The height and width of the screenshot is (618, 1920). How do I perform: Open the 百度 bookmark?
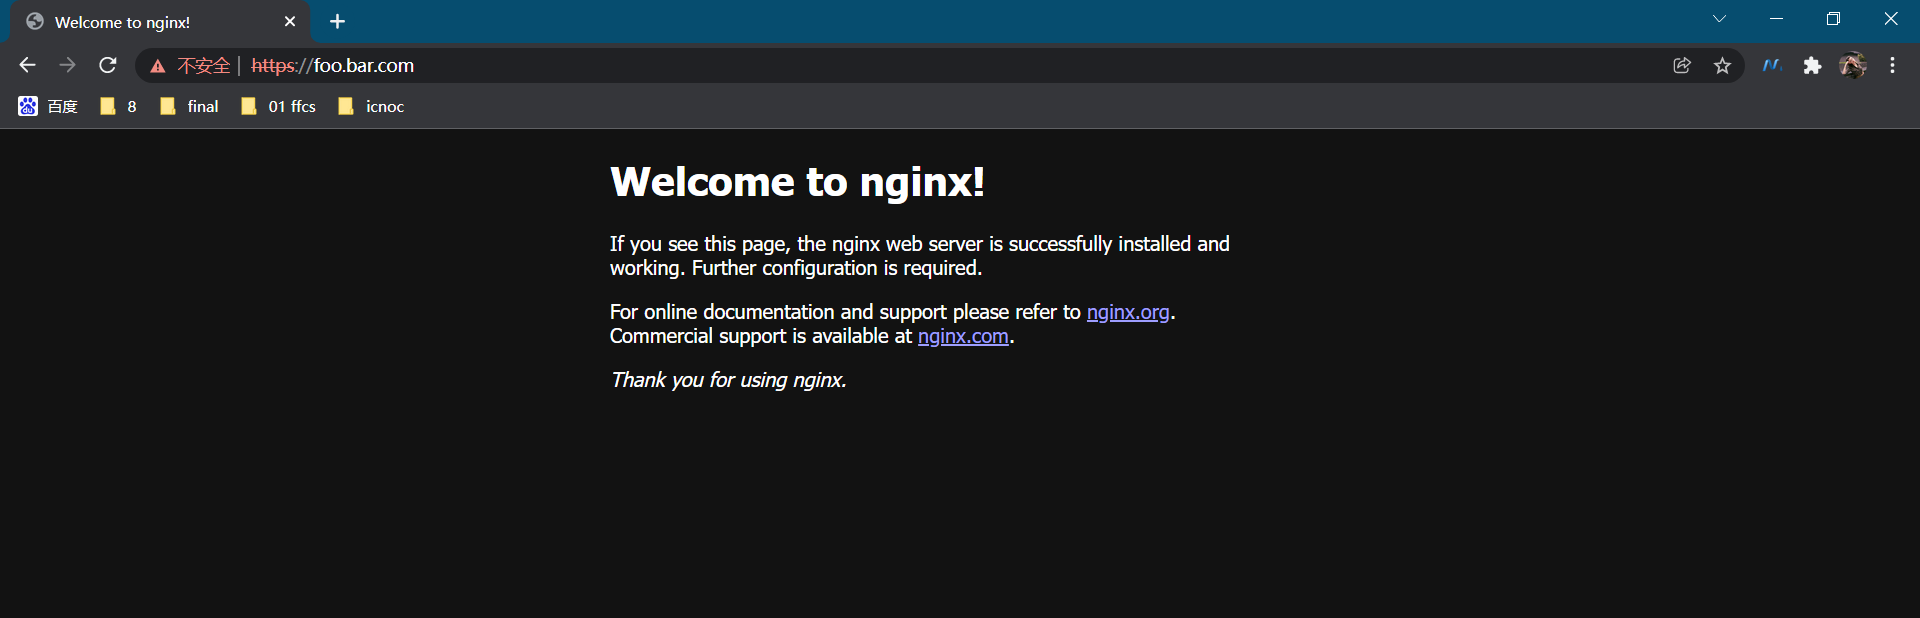(x=48, y=106)
